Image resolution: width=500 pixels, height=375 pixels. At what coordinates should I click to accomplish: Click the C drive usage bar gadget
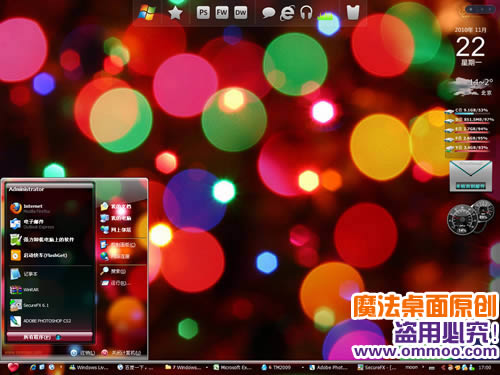tap(468, 111)
